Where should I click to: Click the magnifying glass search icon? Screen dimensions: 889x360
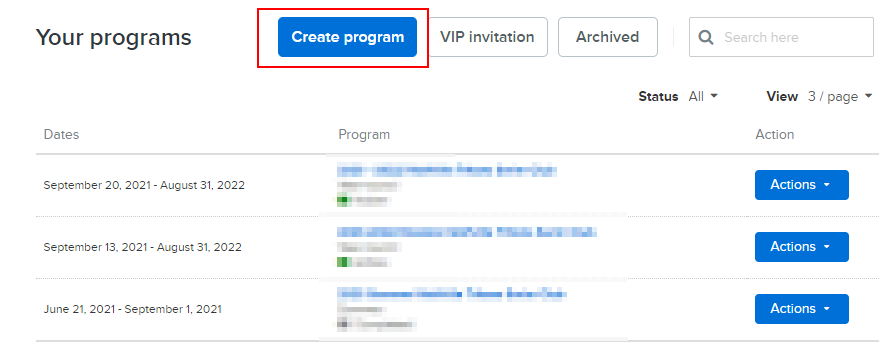706,37
